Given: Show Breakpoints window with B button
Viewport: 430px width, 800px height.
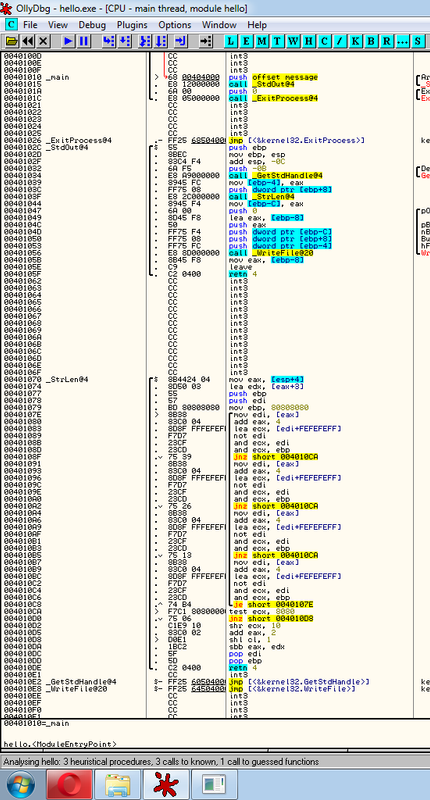Looking at the screenshot, I should pyautogui.click(x=371, y=41).
